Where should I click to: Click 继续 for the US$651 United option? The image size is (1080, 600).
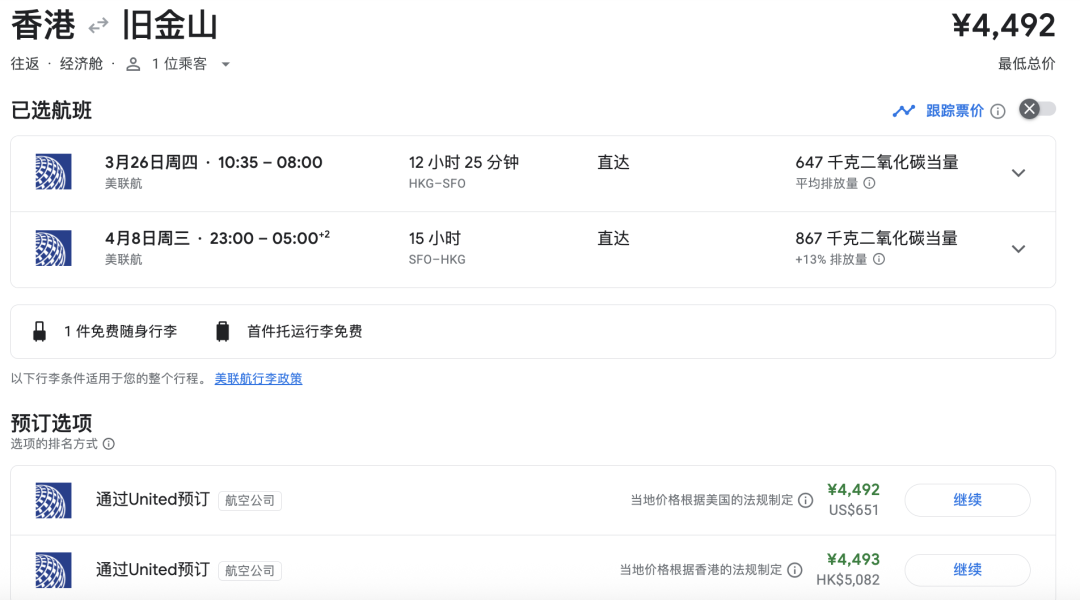[x=967, y=500]
